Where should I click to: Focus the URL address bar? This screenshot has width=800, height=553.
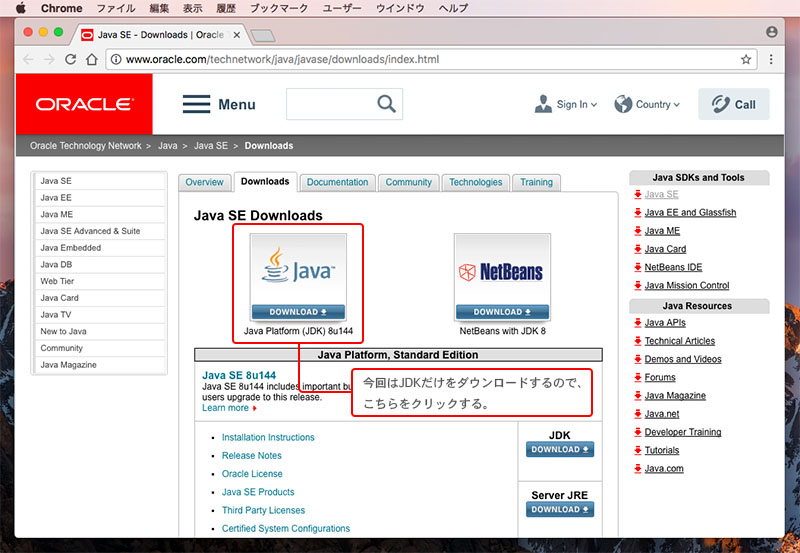431,59
